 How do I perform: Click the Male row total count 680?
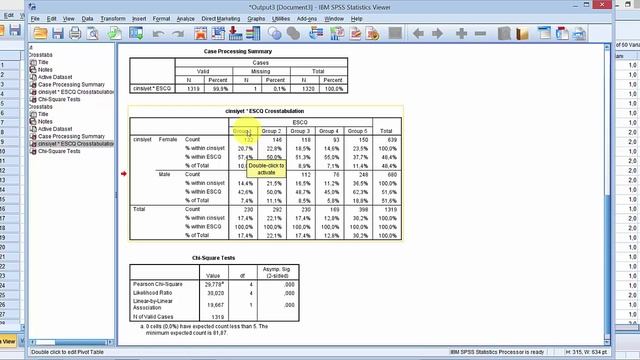[392, 174]
